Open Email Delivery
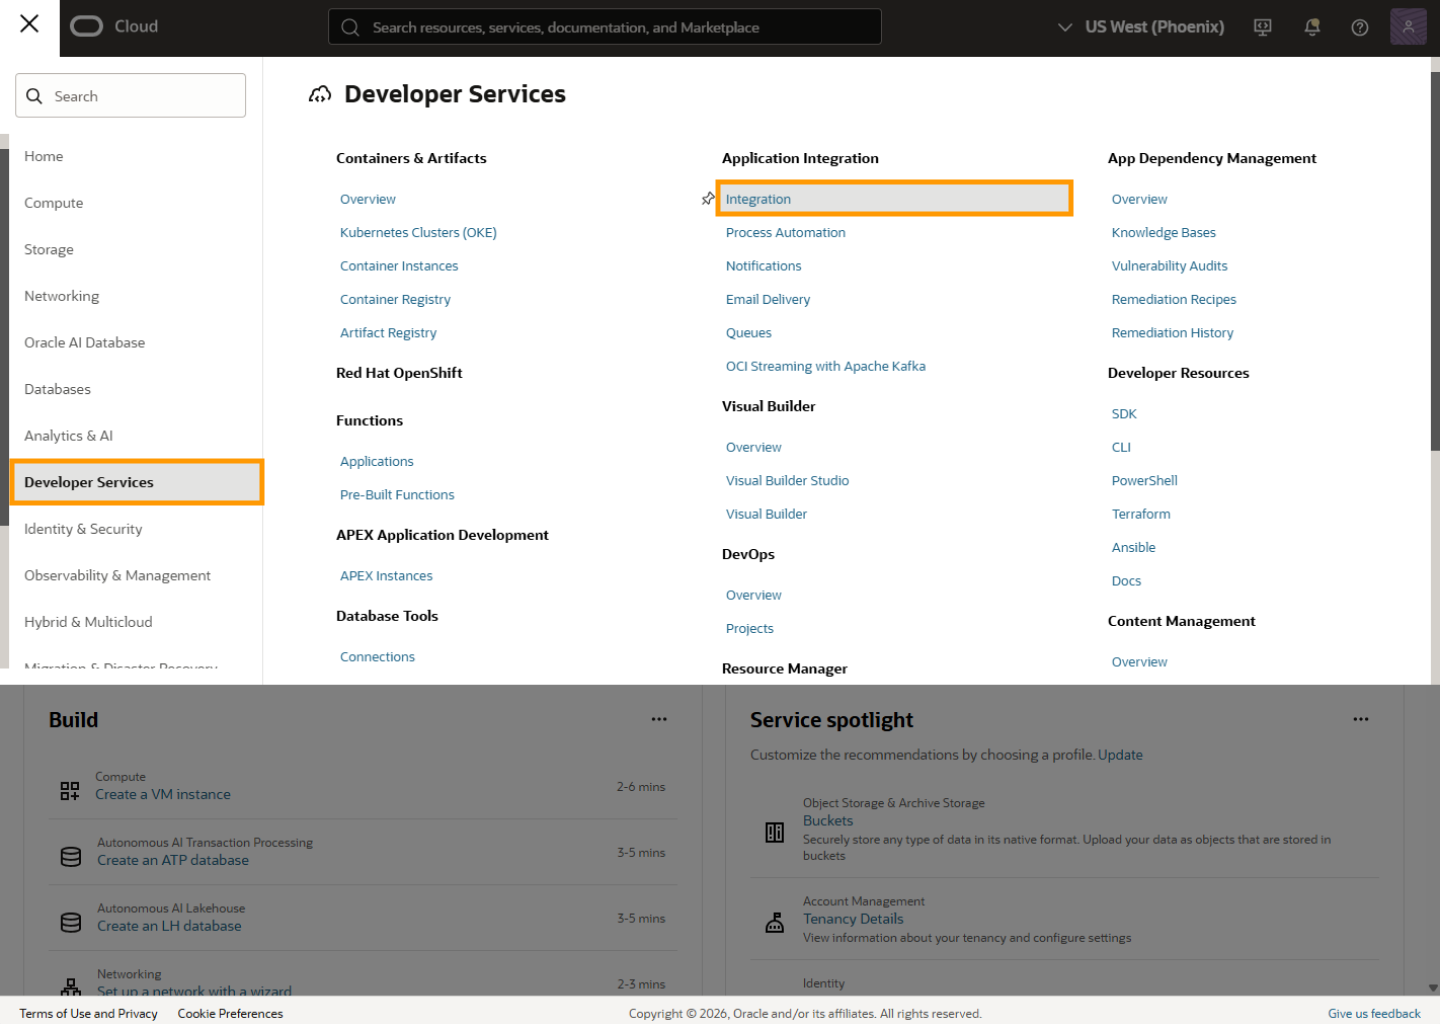This screenshot has width=1440, height=1024. click(x=768, y=300)
